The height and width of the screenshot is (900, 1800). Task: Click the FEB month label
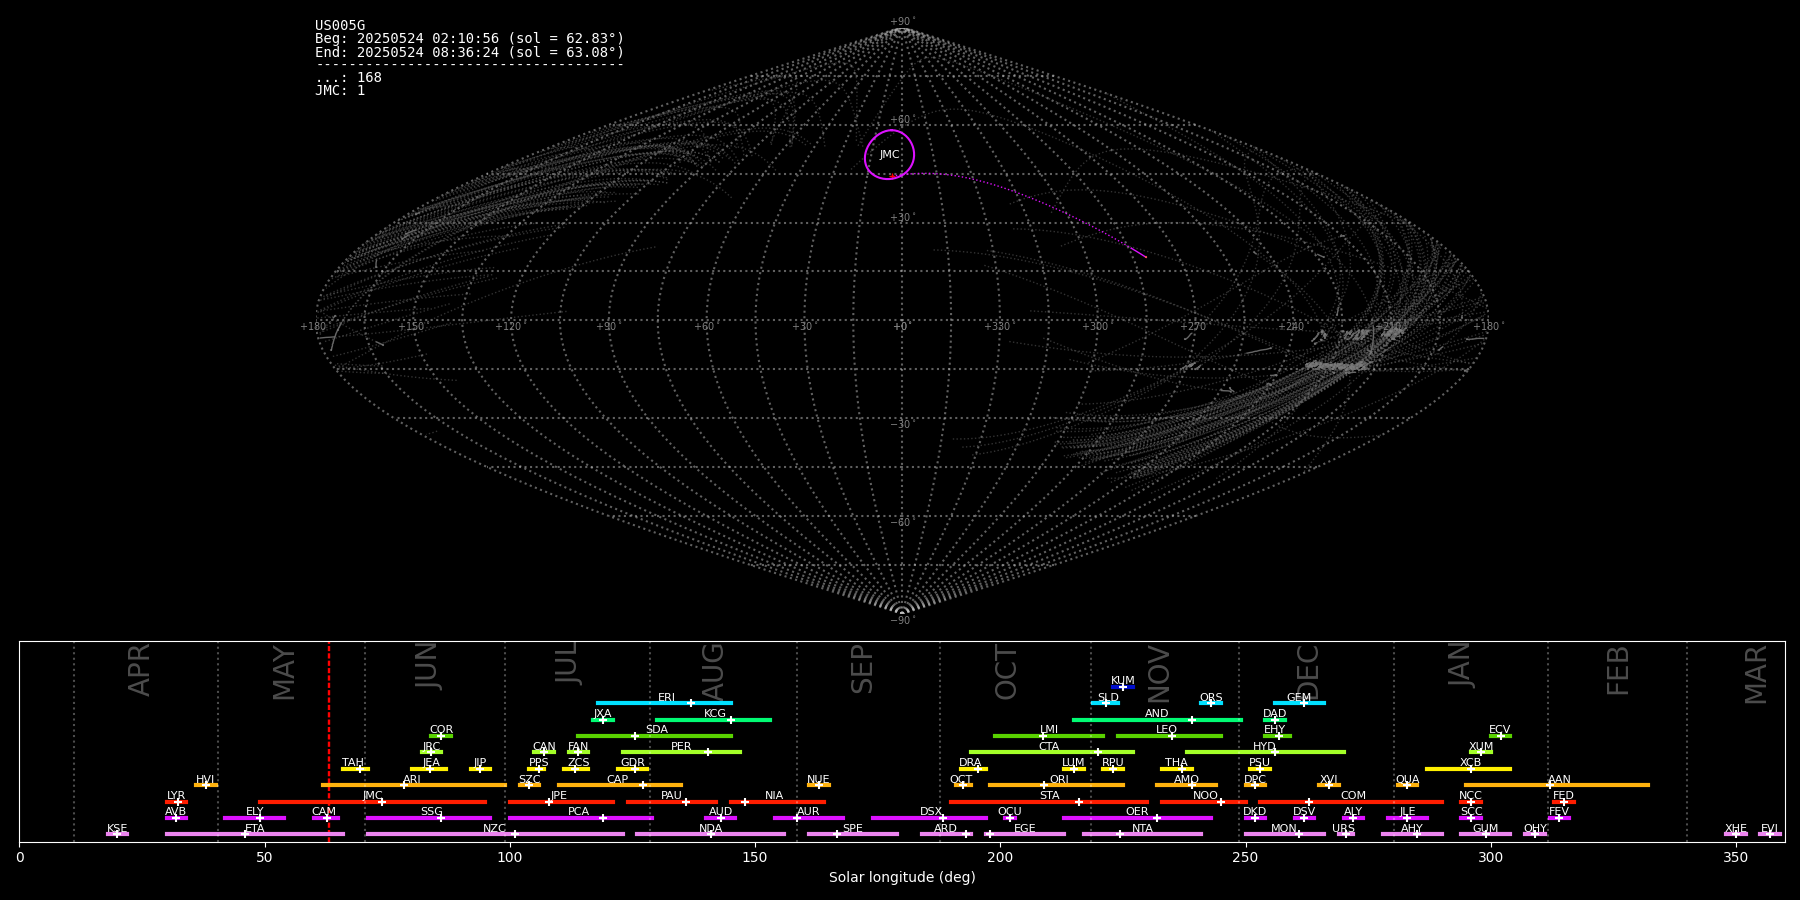pos(1618,671)
